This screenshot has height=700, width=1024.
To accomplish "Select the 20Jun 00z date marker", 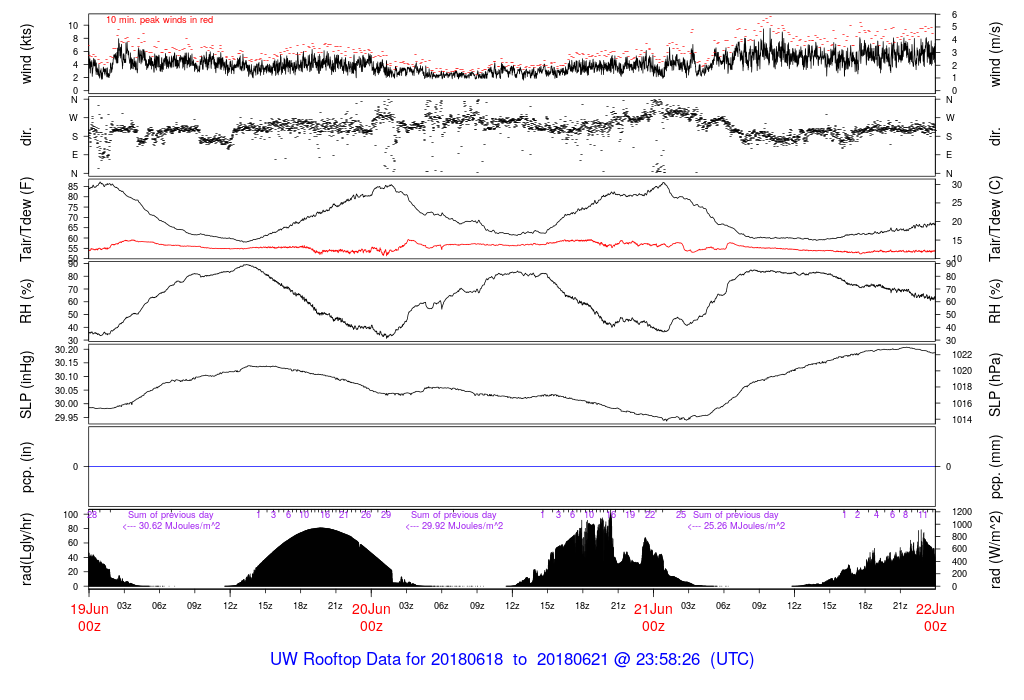I will click(371, 616).
